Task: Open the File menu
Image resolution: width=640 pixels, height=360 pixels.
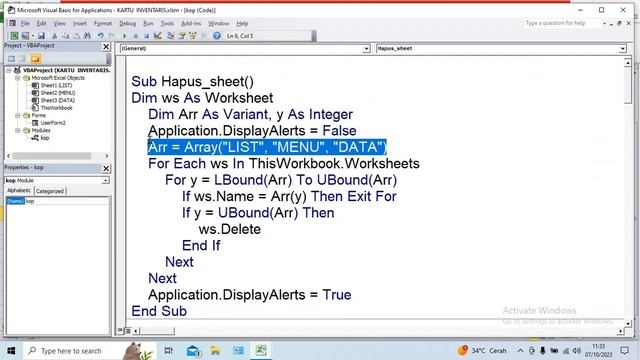Action: click(25, 24)
